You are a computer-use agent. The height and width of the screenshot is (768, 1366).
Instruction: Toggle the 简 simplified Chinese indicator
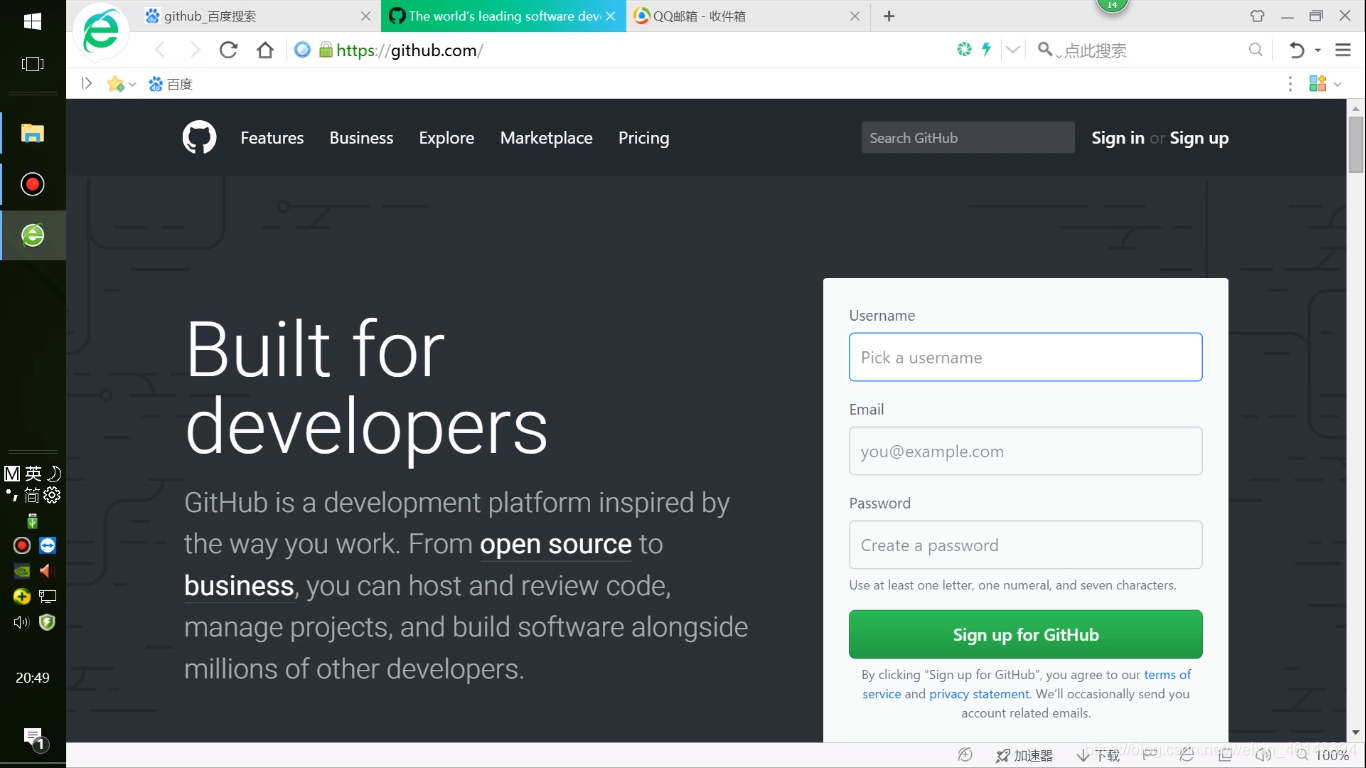pos(32,495)
